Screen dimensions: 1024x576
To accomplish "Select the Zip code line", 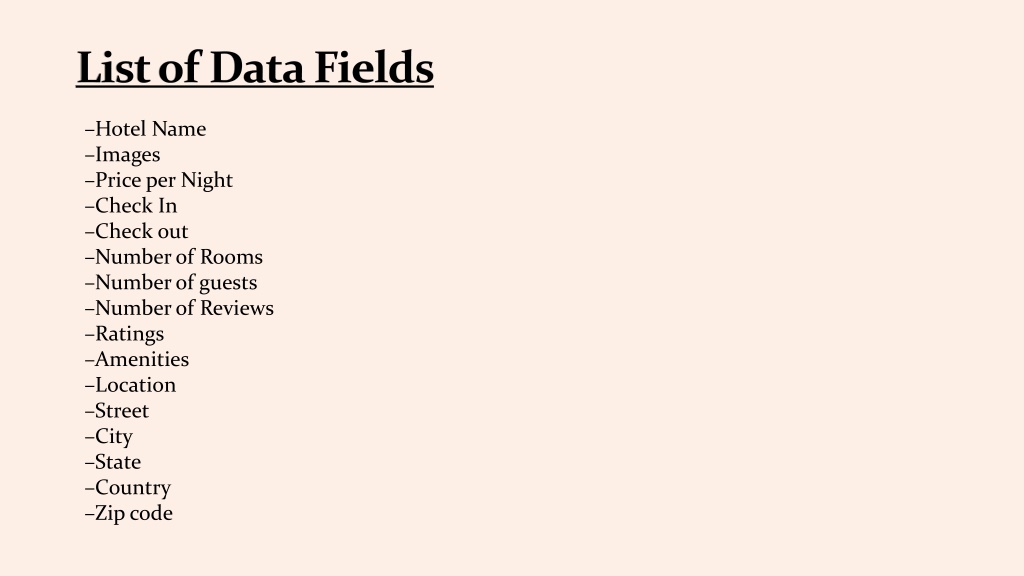I will [129, 513].
